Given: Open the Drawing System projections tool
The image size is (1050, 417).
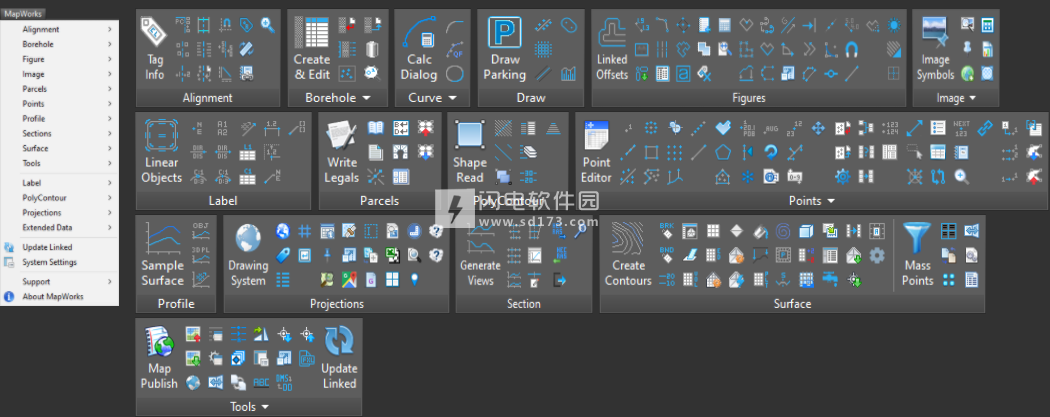Looking at the screenshot, I should pyautogui.click(x=248, y=255).
